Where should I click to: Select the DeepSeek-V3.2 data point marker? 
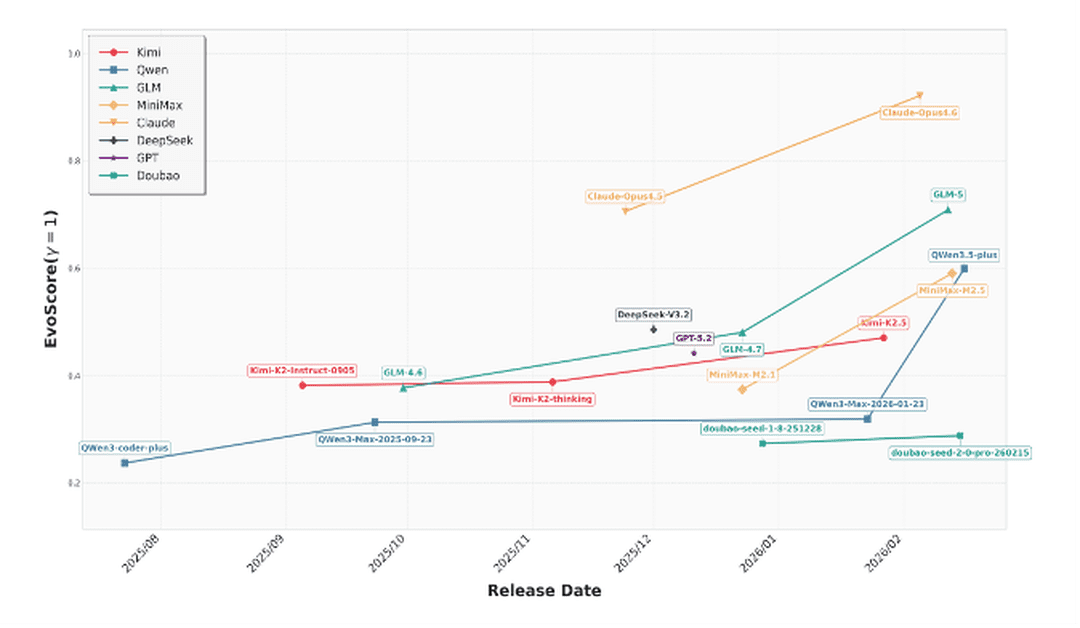(653, 330)
